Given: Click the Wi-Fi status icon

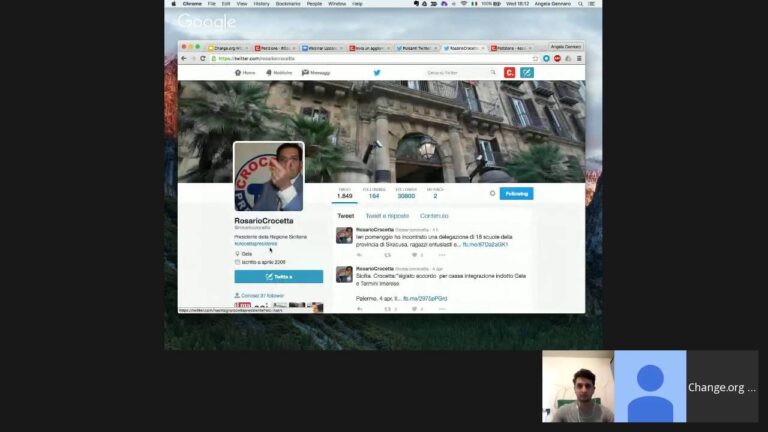Looking at the screenshot, I should point(463,3).
